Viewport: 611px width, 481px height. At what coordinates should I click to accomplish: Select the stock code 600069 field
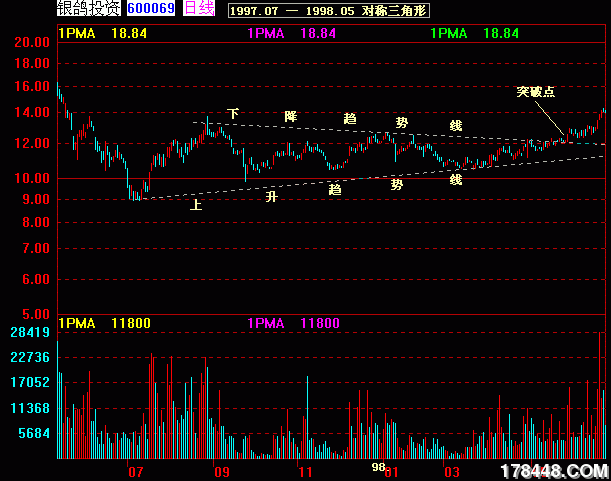tap(151, 9)
